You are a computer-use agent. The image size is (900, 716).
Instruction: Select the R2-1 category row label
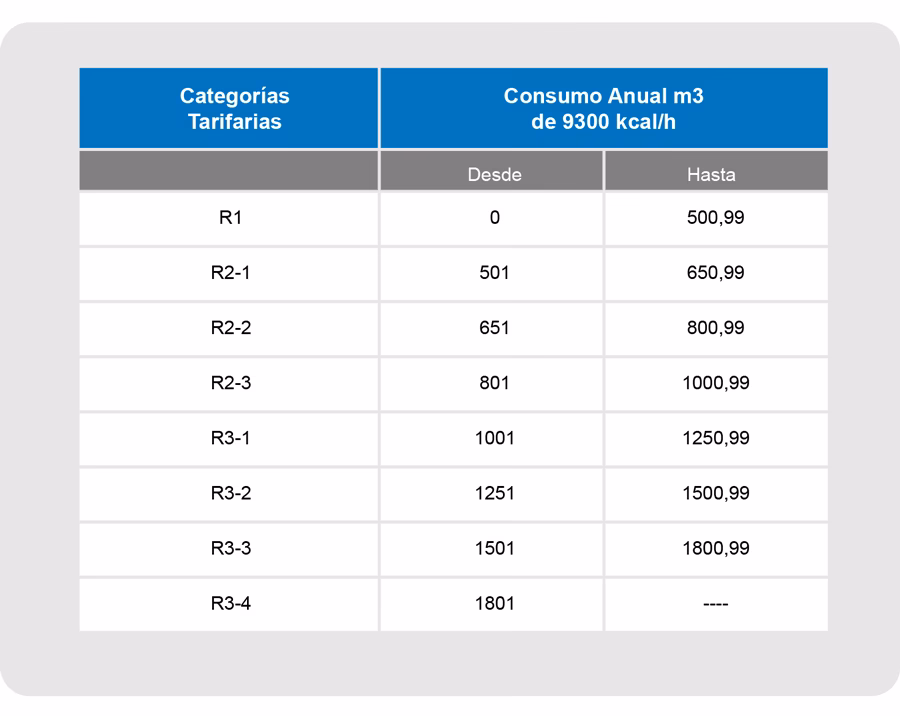(x=230, y=273)
